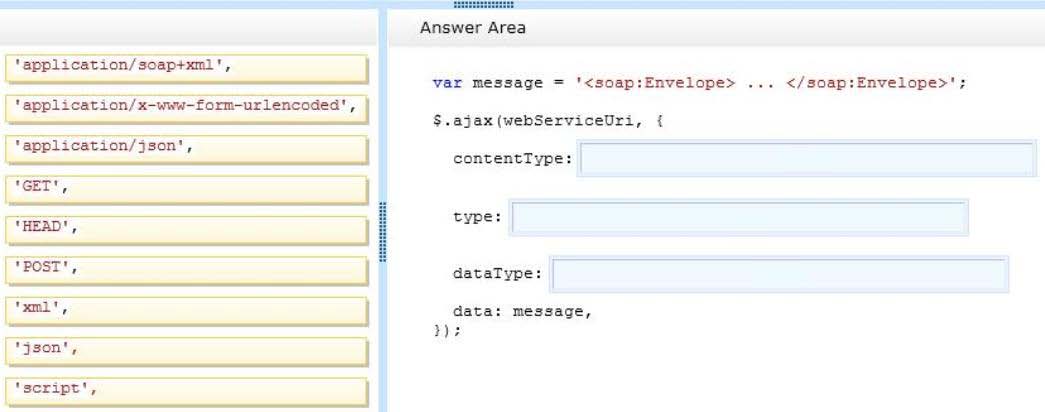Click the vertical splitter grip handle
1045x412 pixels.
[x=383, y=232]
